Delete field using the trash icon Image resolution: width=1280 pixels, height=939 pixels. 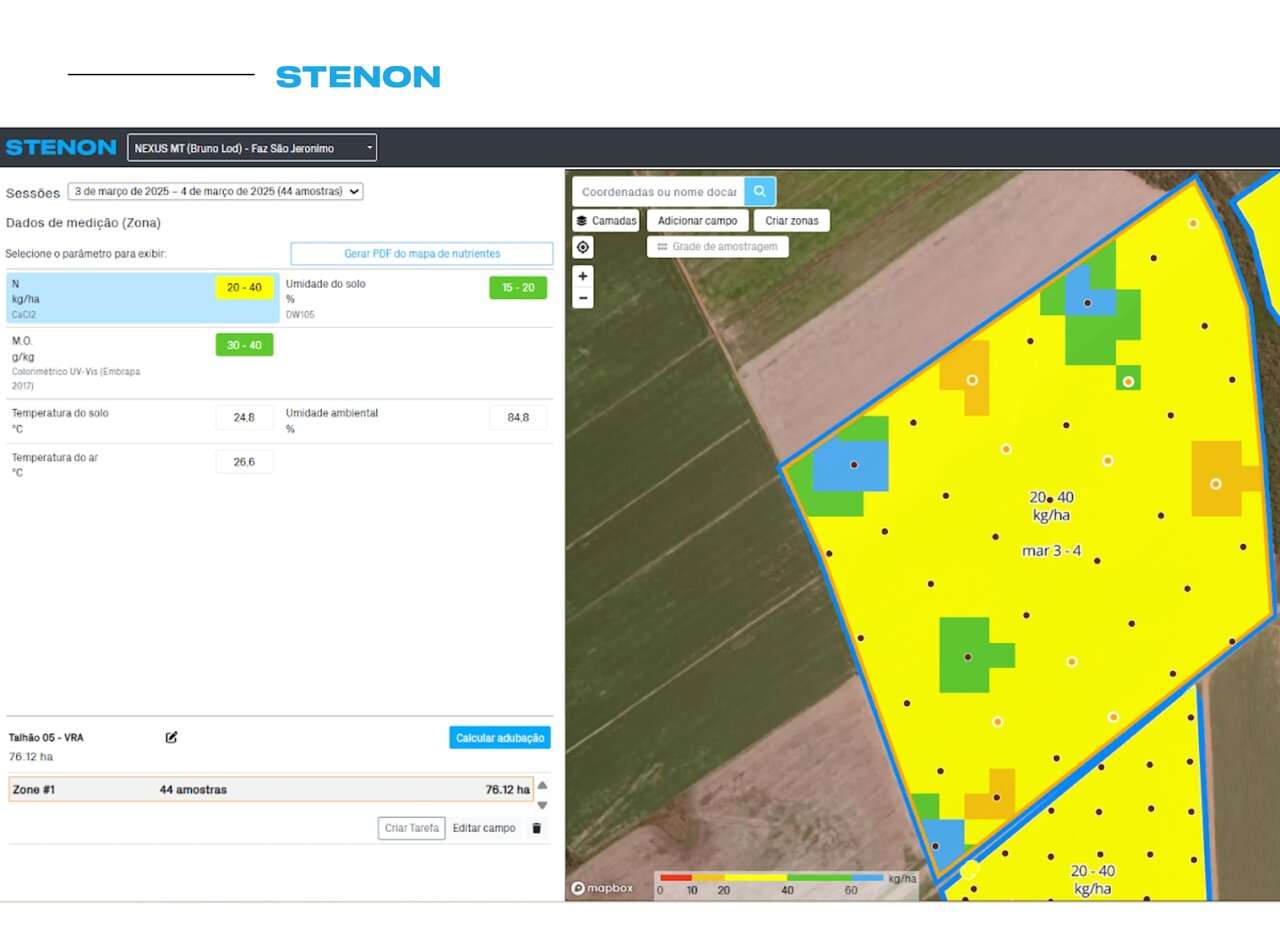(536, 828)
